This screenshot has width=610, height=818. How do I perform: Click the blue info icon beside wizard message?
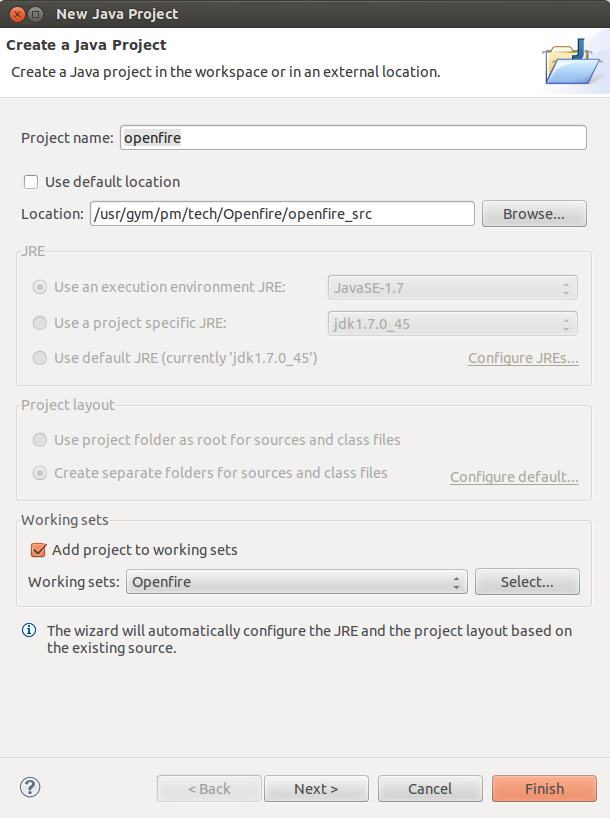[x=29, y=630]
